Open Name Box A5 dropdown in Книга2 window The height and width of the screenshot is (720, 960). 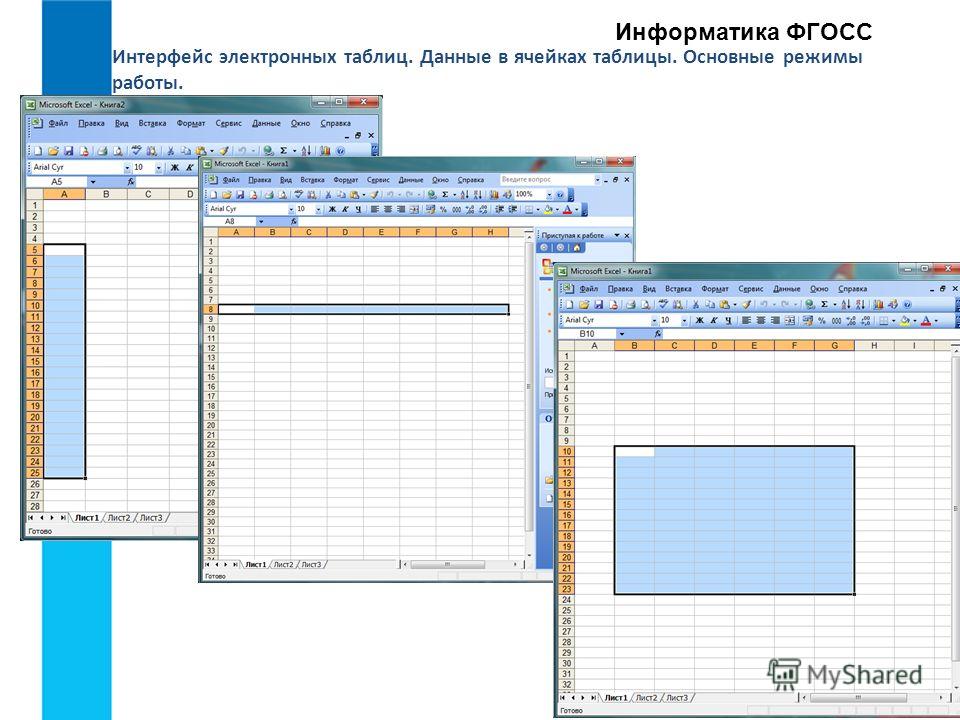93,182
